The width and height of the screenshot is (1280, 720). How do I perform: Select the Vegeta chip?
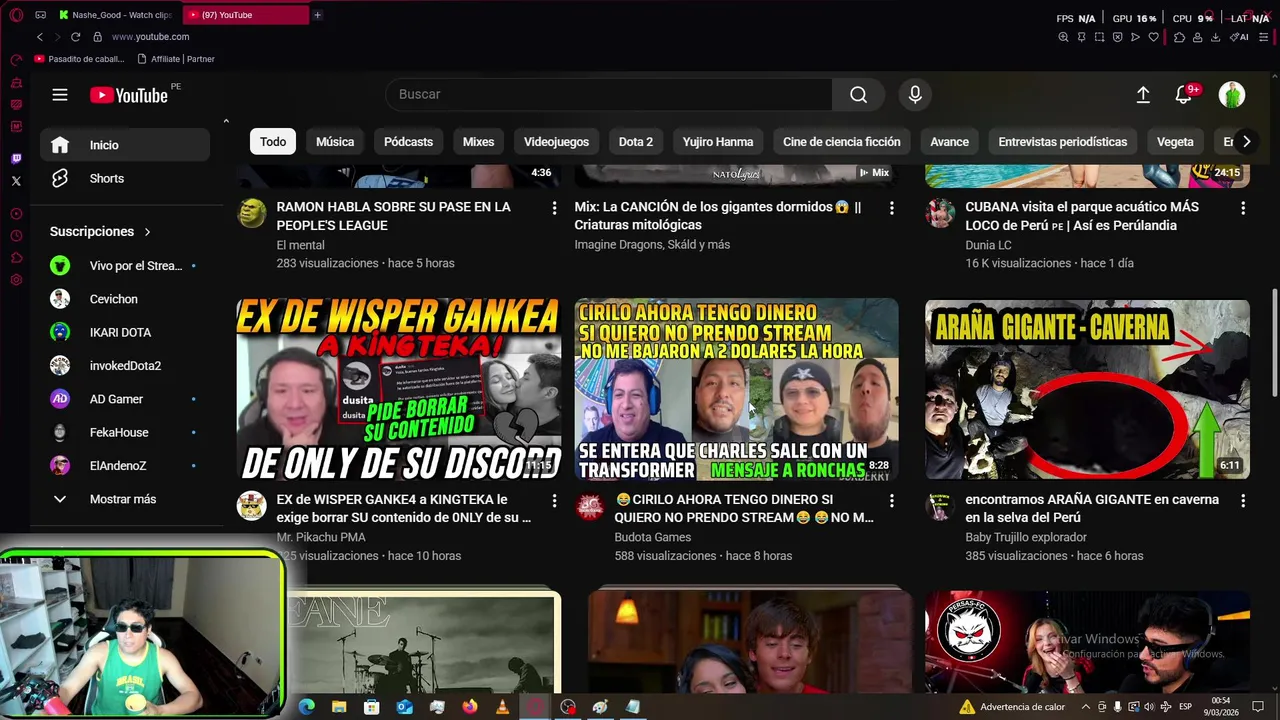pyautogui.click(x=1175, y=142)
